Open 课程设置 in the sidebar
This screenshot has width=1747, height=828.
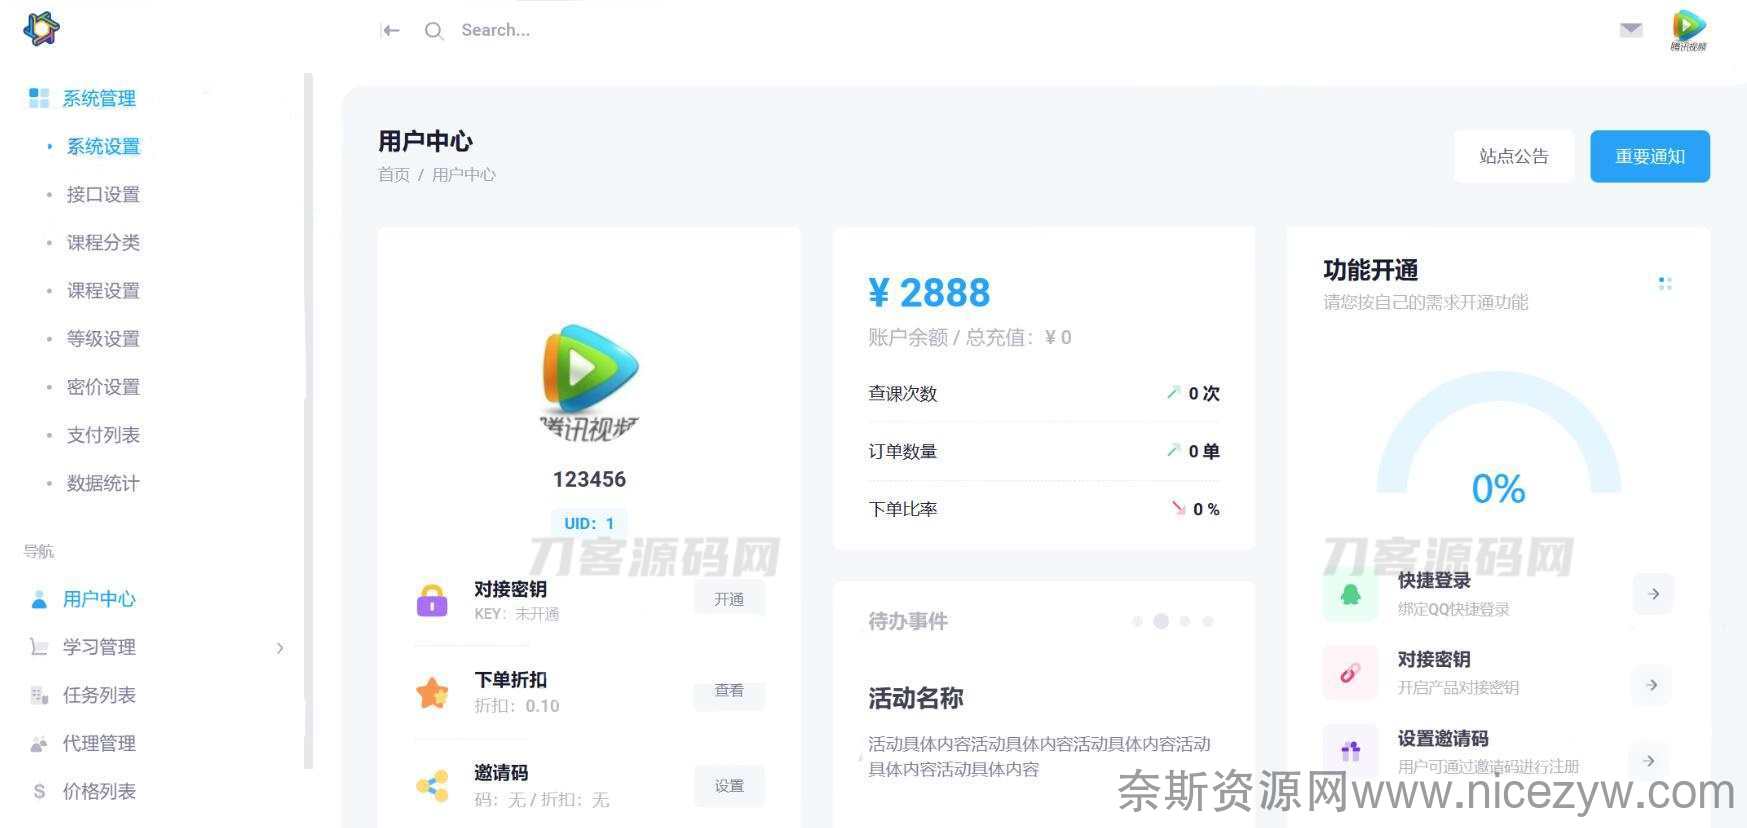pyautogui.click(x=103, y=291)
